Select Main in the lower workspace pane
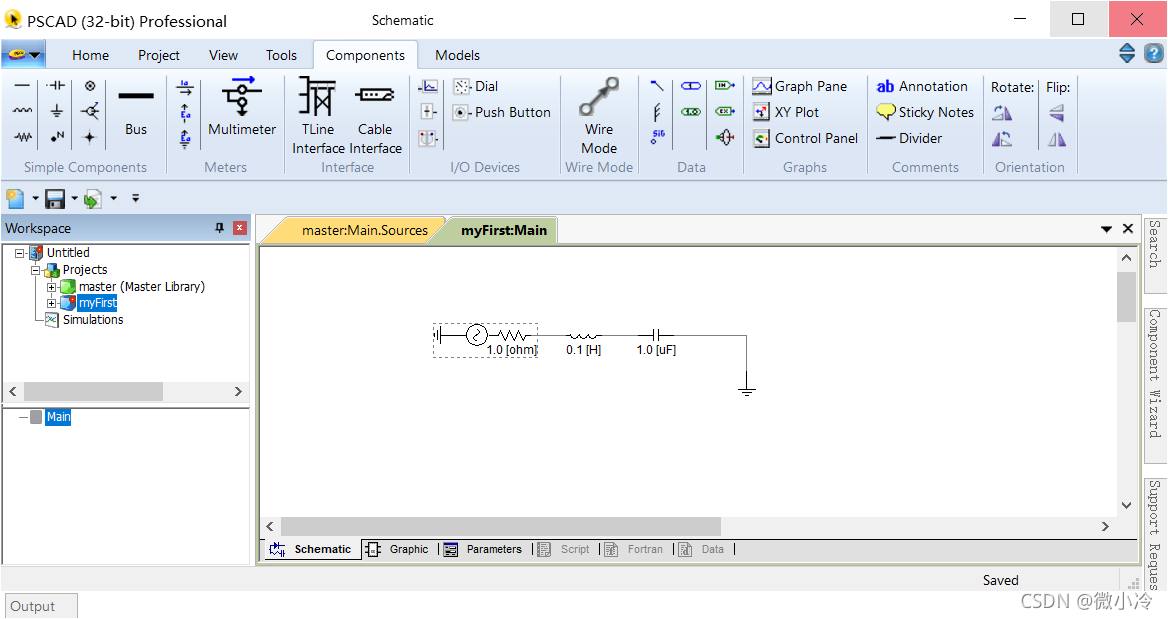 pos(58,417)
